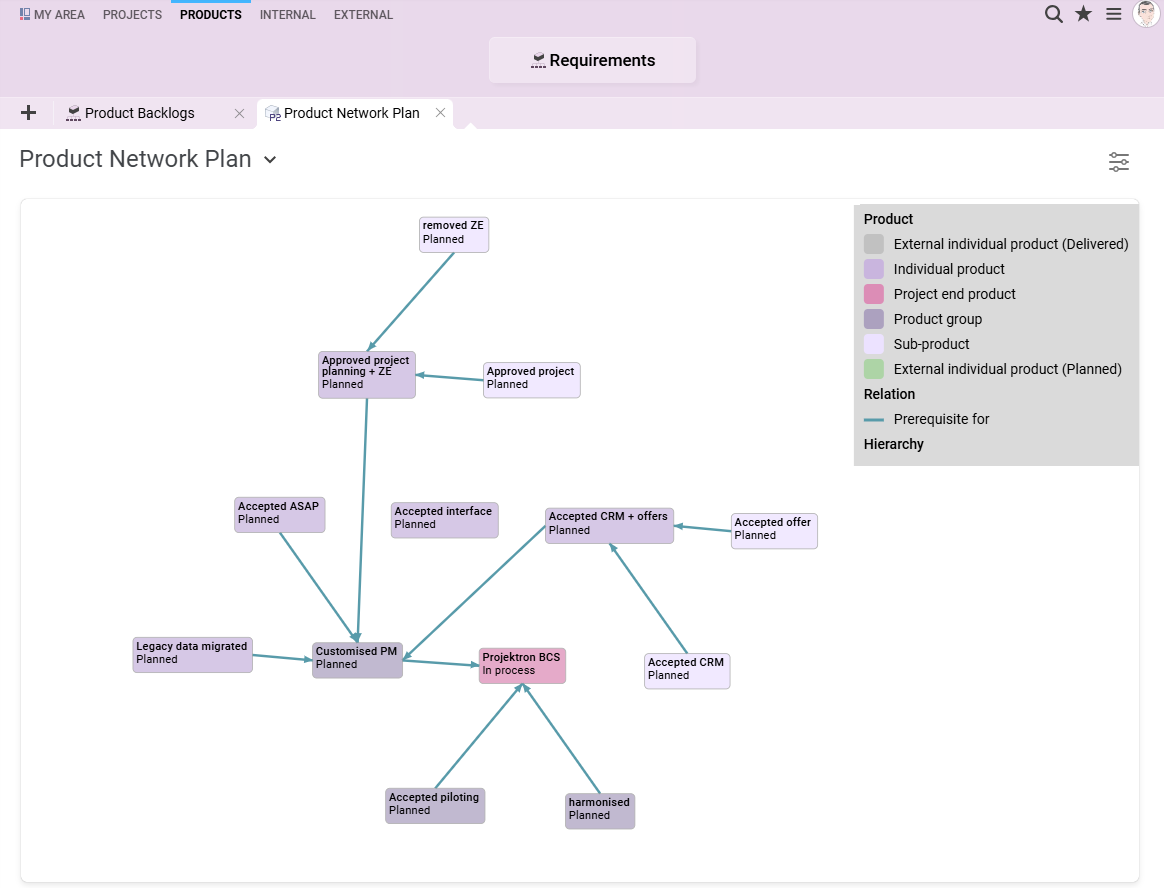Click the External individual product (Delivered) swatch

coord(874,244)
